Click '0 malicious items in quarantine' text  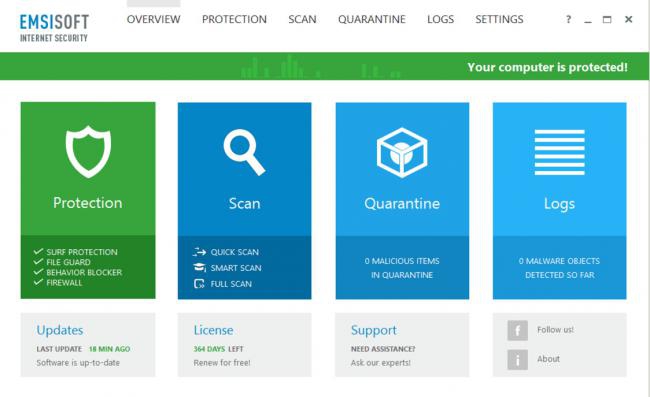402,268
